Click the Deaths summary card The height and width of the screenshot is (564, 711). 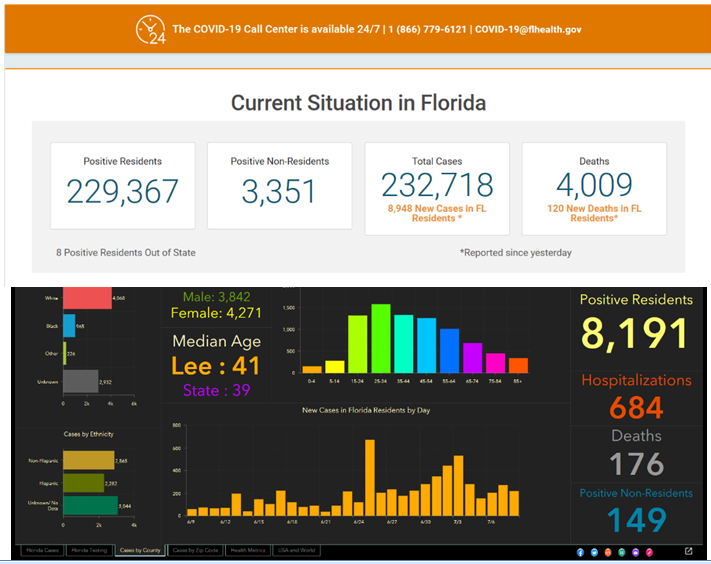594,189
